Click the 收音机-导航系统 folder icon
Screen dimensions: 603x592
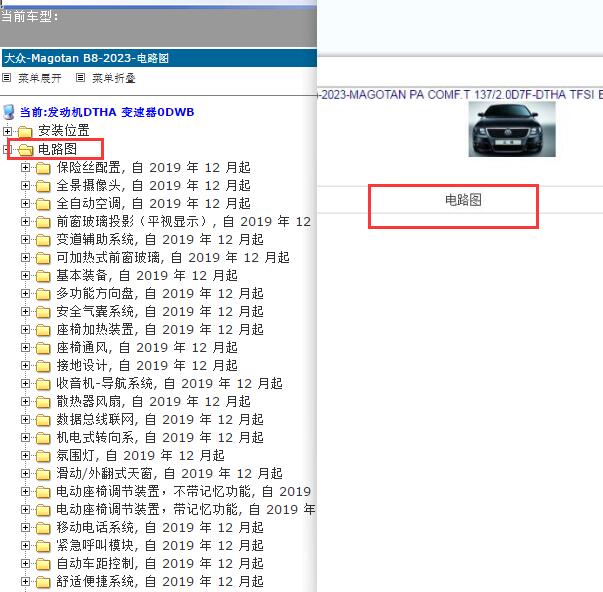(43, 384)
